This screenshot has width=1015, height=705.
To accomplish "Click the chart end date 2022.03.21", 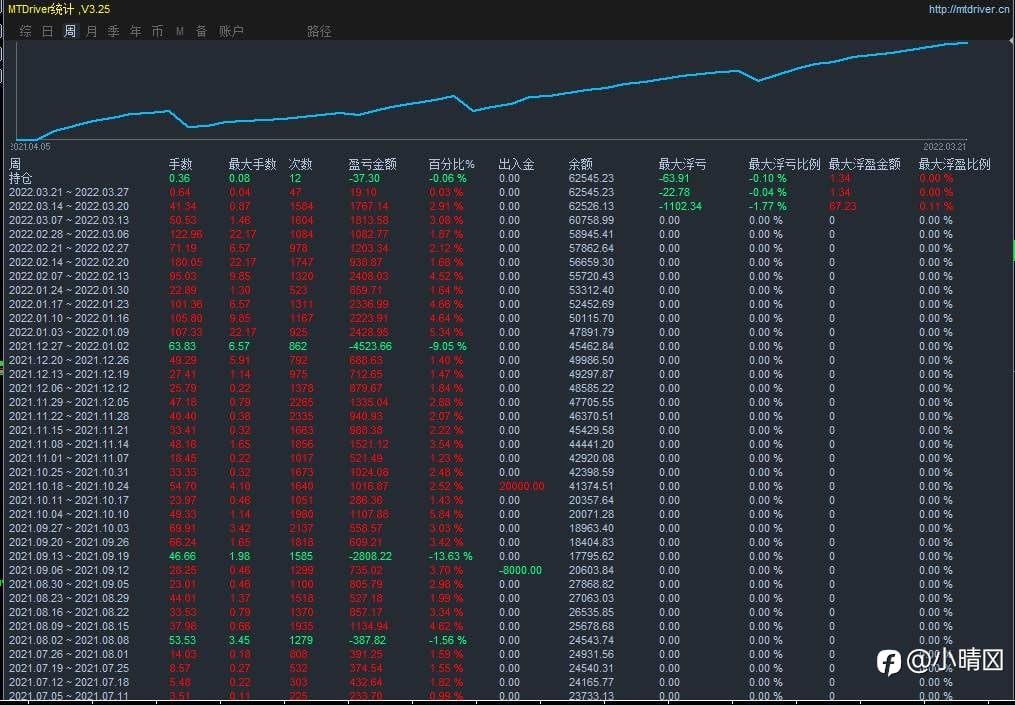I will coord(944,146).
